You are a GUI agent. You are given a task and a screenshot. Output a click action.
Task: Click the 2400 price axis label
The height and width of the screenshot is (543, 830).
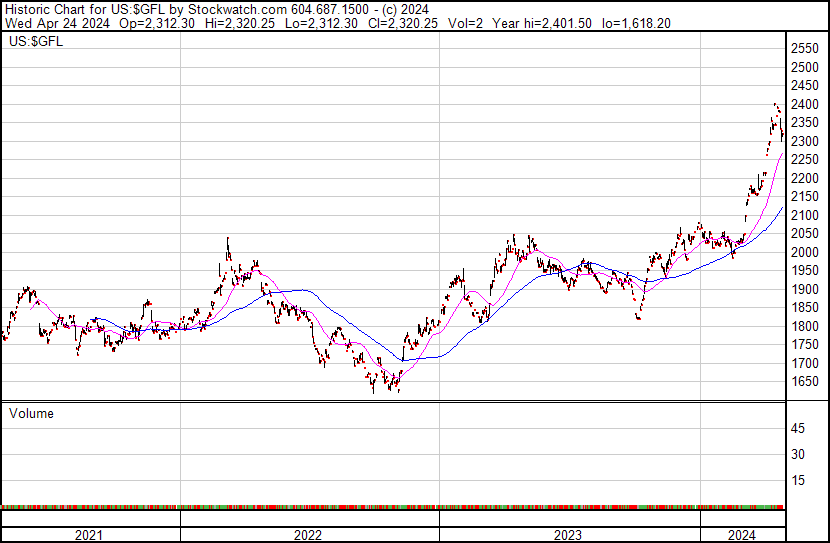click(805, 104)
